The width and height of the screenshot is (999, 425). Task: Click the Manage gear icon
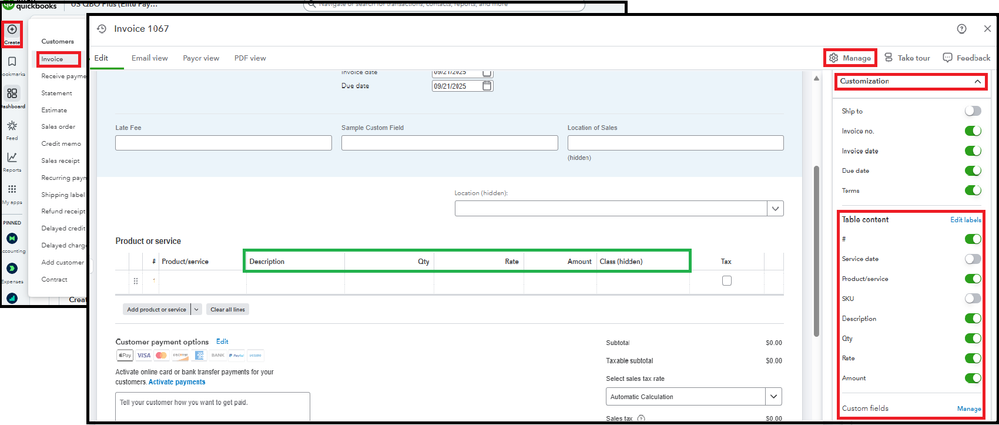(x=833, y=58)
